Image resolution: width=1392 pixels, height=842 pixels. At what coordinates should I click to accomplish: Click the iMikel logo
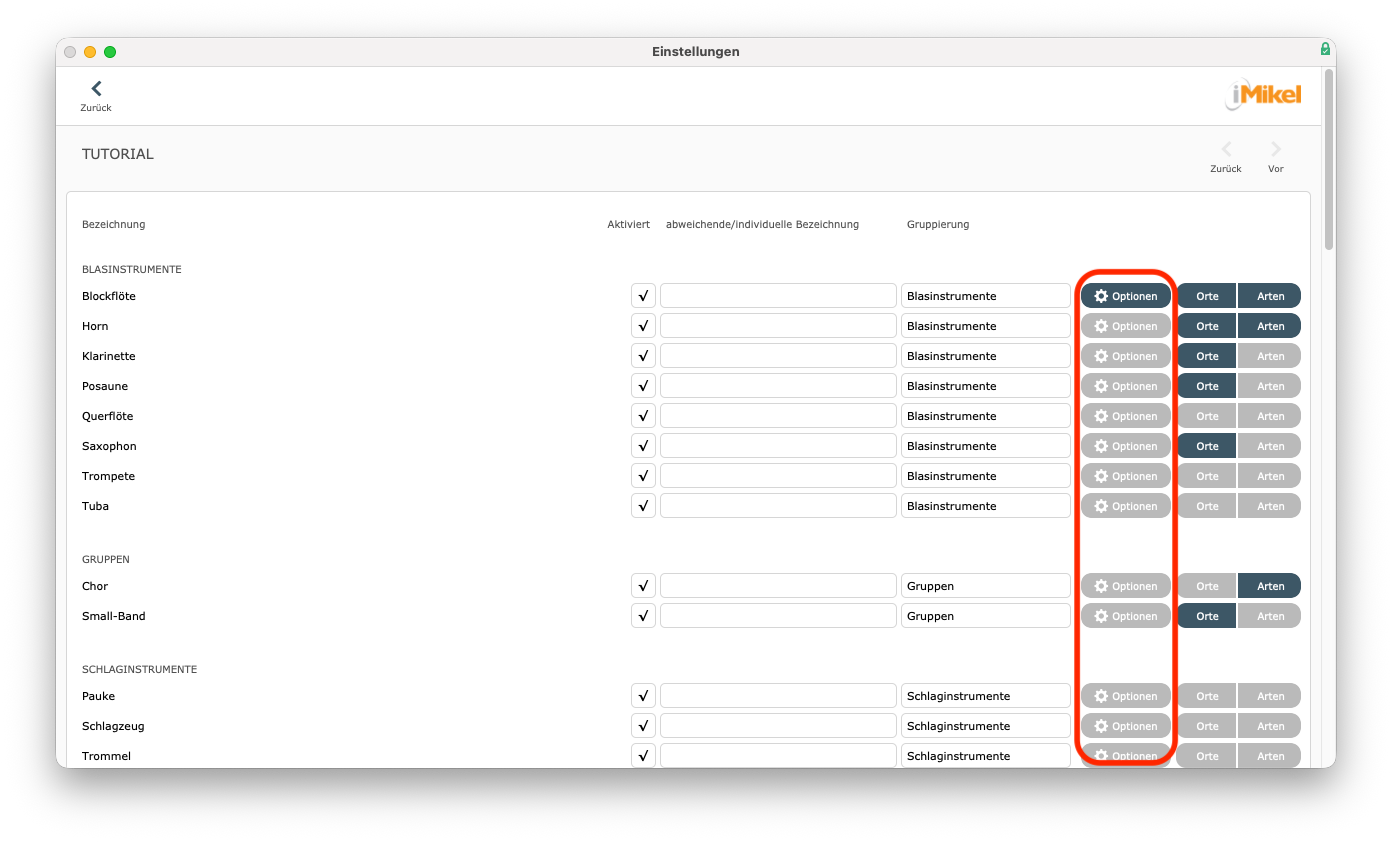pyautogui.click(x=1264, y=95)
